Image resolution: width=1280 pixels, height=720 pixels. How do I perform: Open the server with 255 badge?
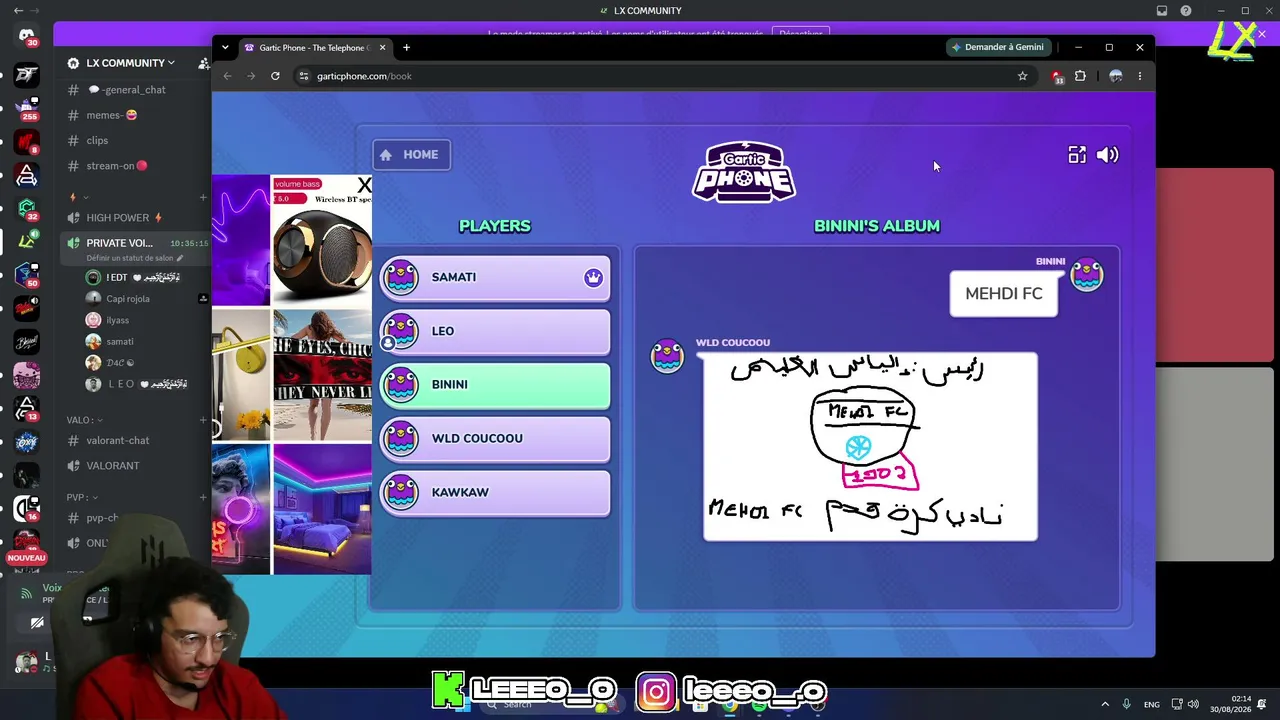(27, 107)
